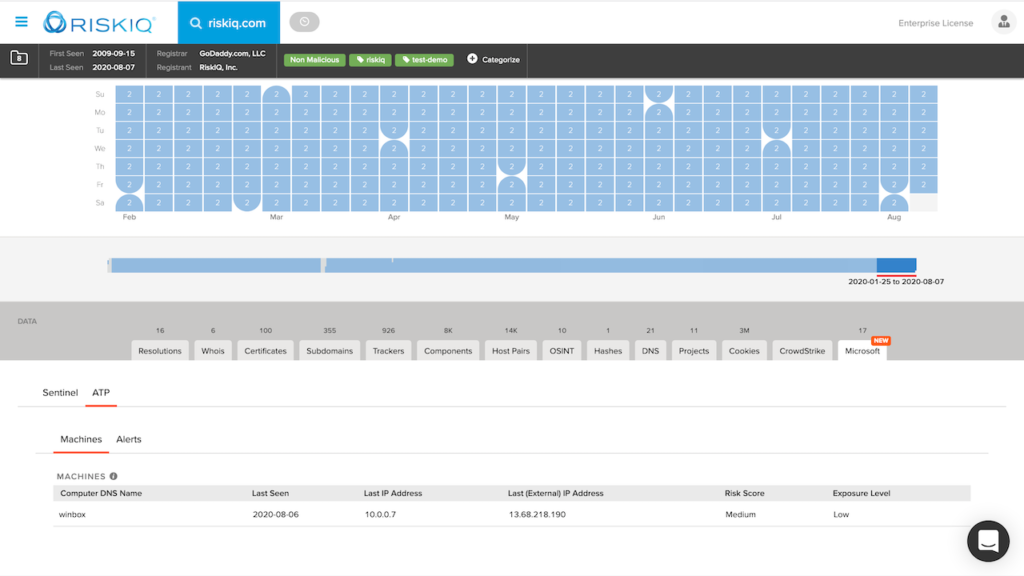Image resolution: width=1024 pixels, height=576 pixels.
Task: Click the Computer DNS Name column header
Action: coord(101,493)
